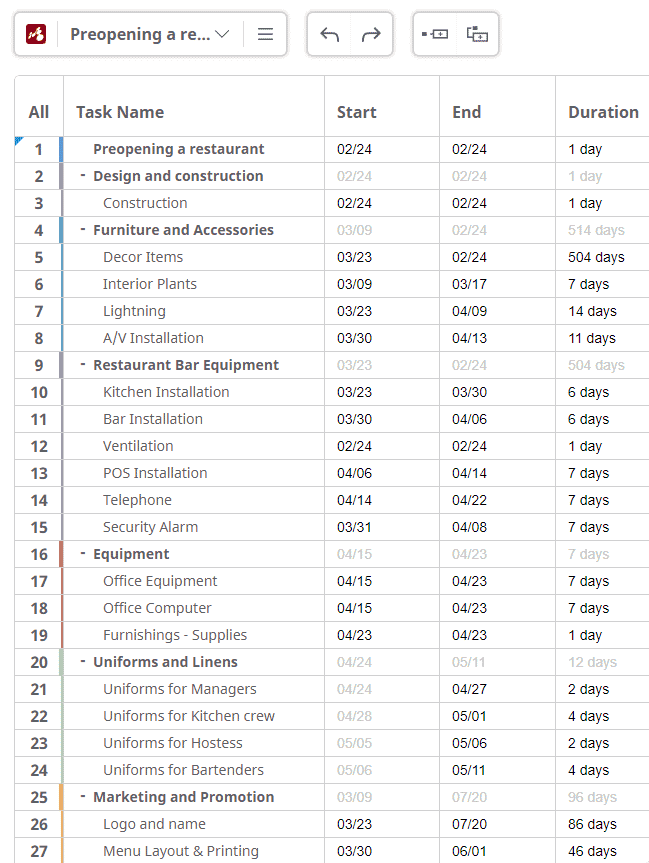
Task: Click the 86 days duration for Logo and name
Action: [x=592, y=824]
